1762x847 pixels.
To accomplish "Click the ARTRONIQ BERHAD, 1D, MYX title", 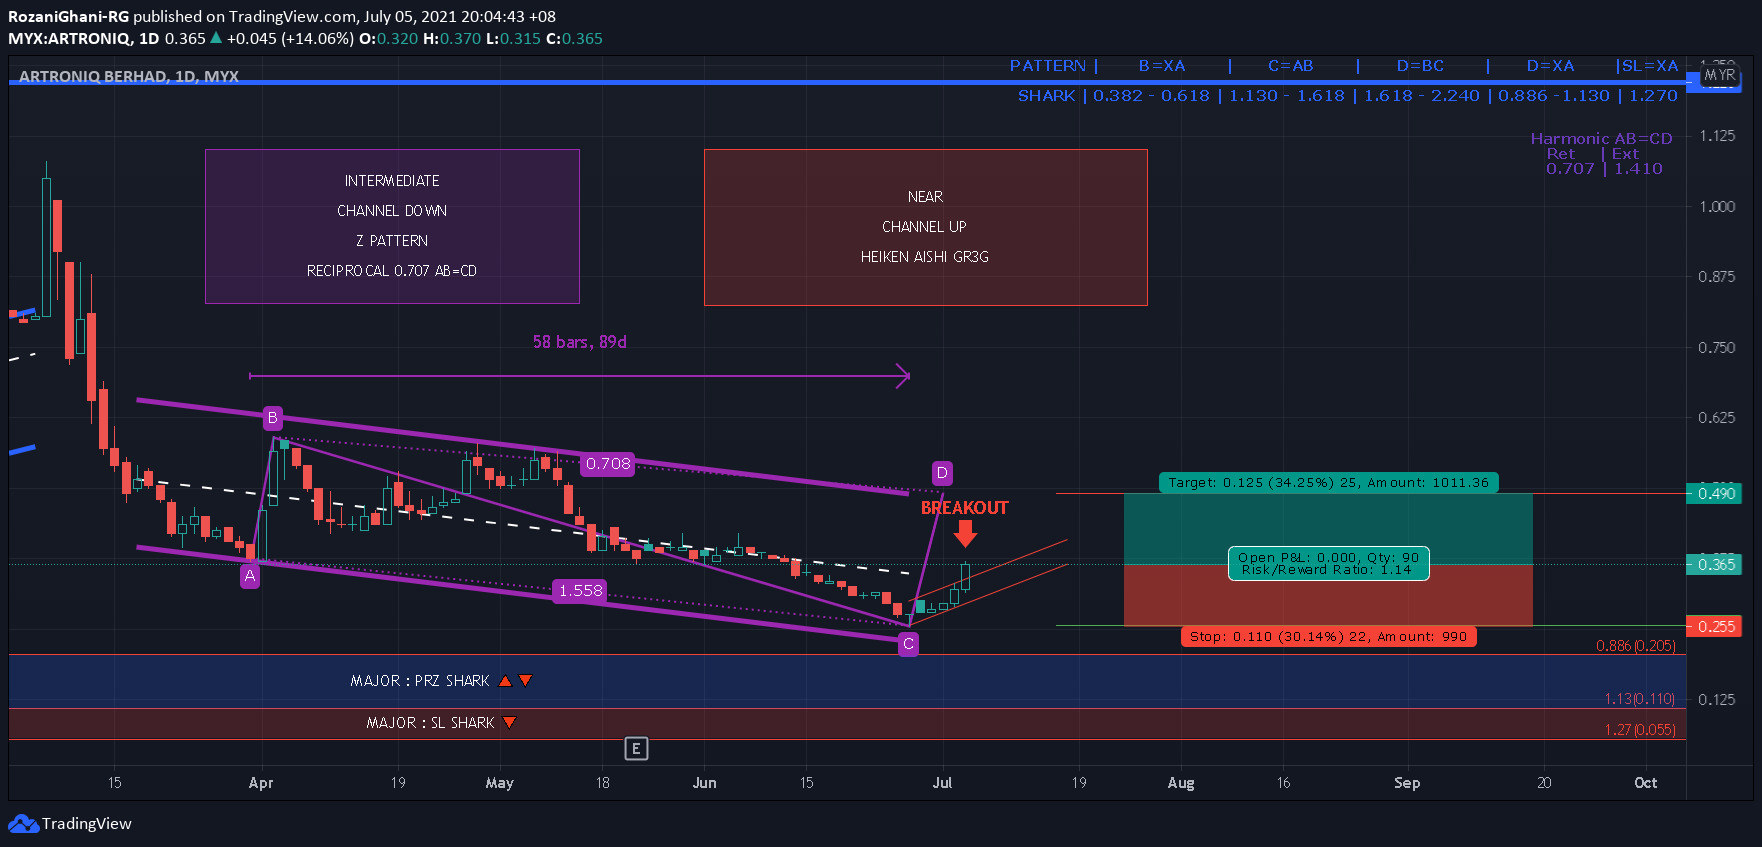I will [x=129, y=76].
